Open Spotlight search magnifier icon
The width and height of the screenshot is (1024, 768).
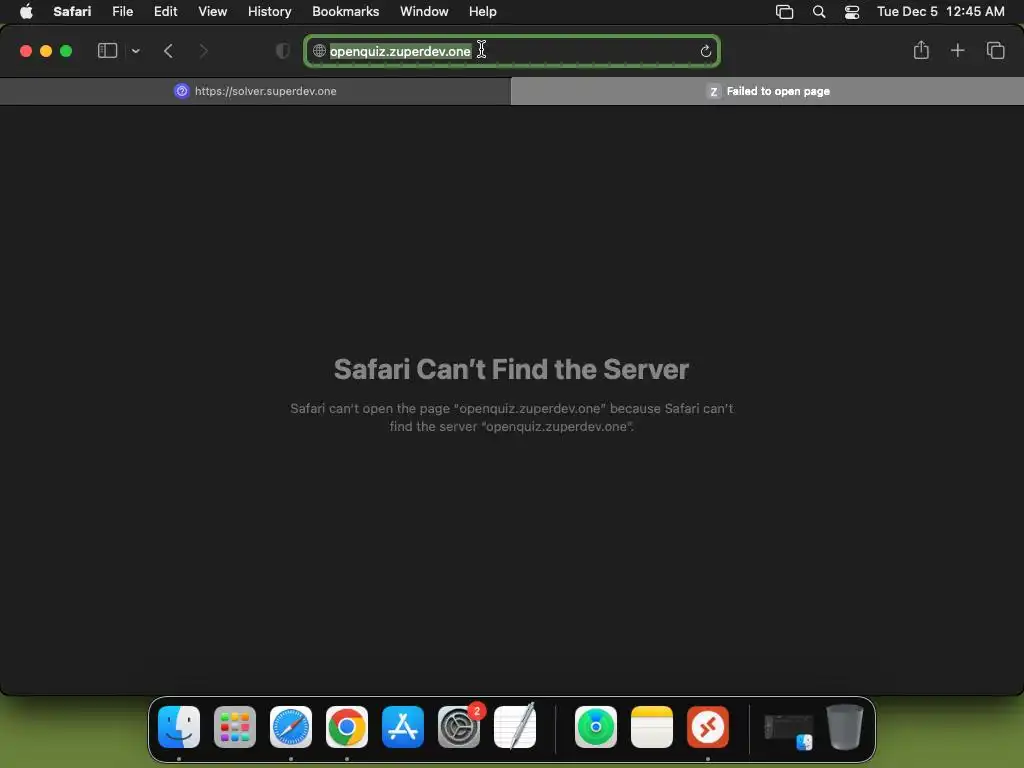tap(818, 12)
